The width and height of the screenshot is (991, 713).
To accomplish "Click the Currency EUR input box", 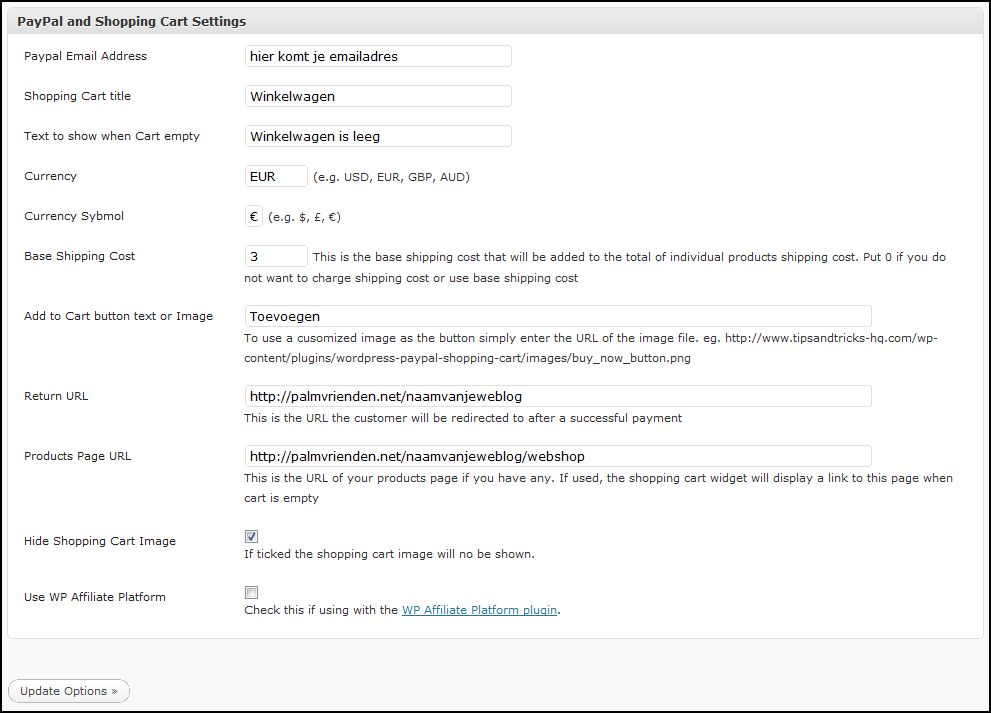I will tap(276, 176).
